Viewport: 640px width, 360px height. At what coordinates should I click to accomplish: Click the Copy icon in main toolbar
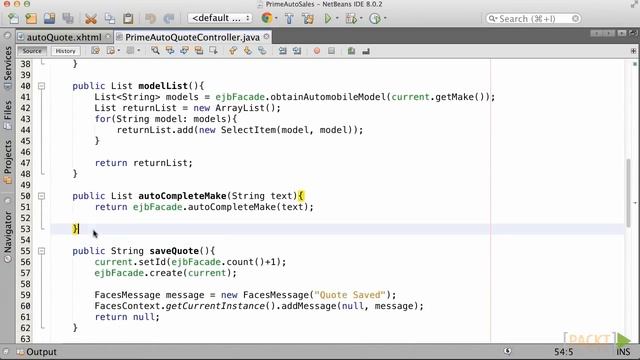(109, 18)
